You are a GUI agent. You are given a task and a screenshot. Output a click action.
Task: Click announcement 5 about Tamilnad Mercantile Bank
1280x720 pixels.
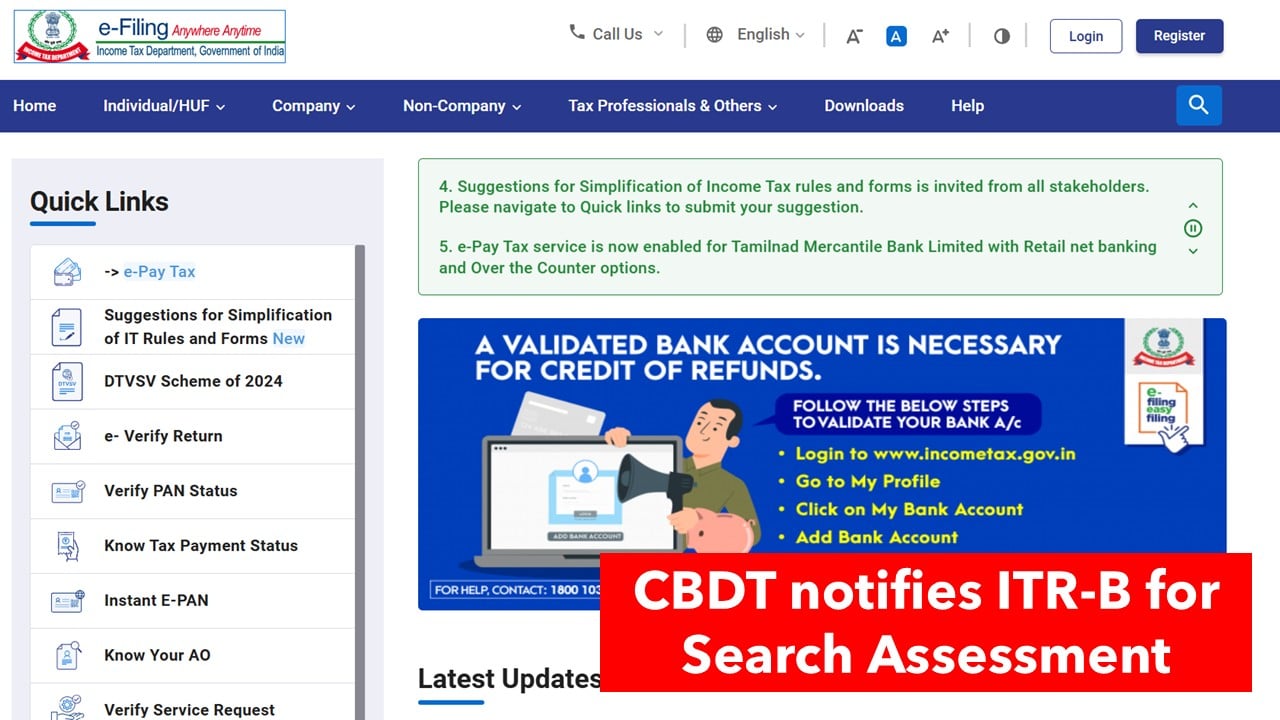coord(798,257)
